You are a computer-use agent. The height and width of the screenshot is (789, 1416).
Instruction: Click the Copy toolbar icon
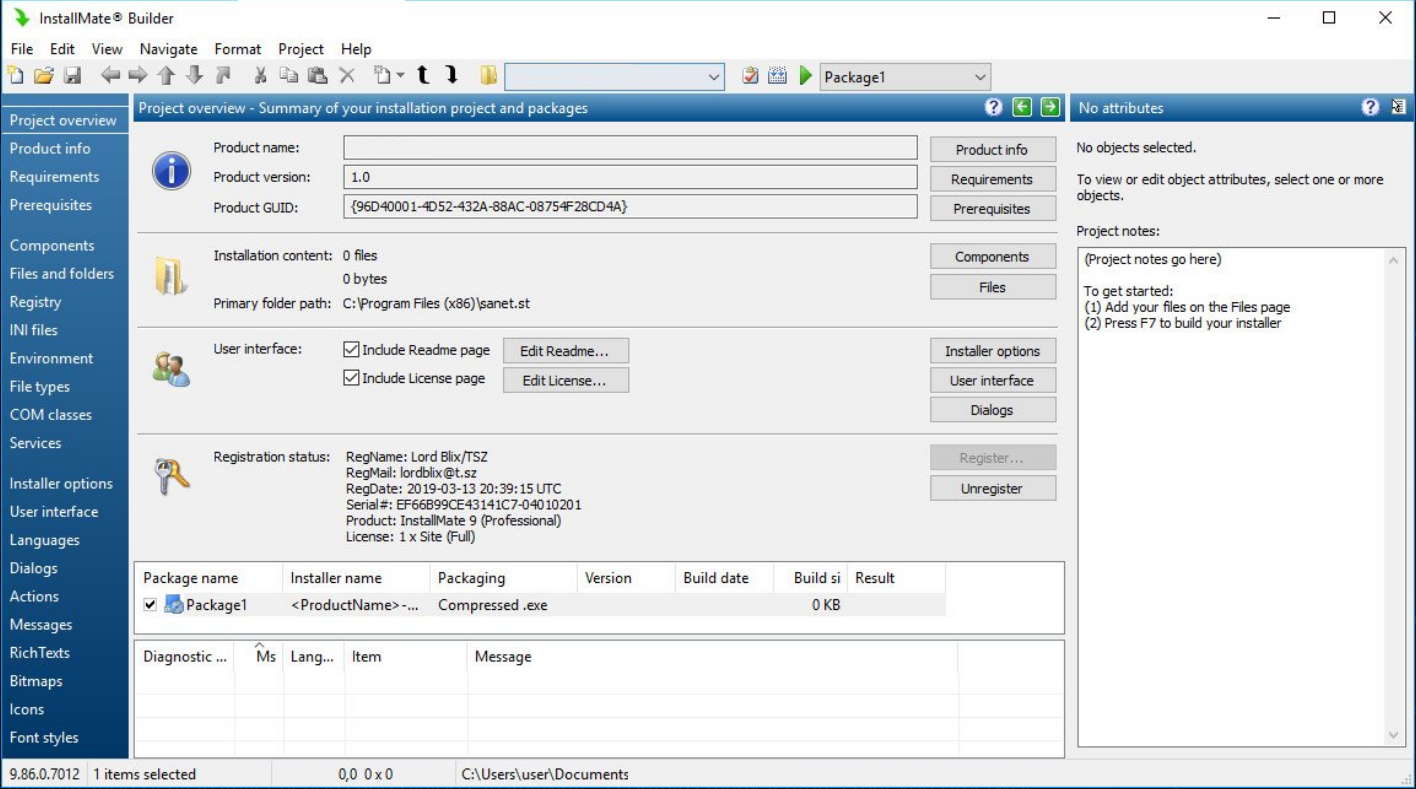(x=289, y=76)
